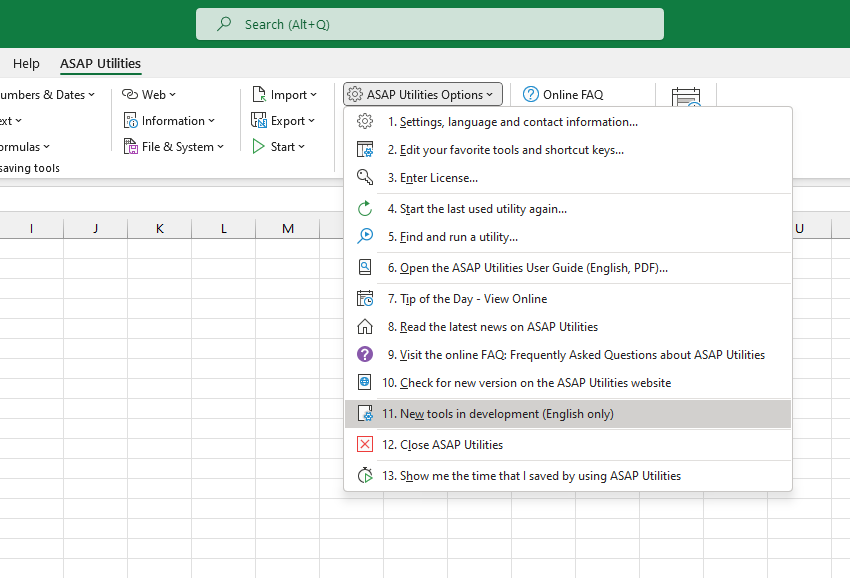The image size is (850, 578).
Task: Open the ASAP Utilities User Guide PDF entry
Action: (568, 268)
